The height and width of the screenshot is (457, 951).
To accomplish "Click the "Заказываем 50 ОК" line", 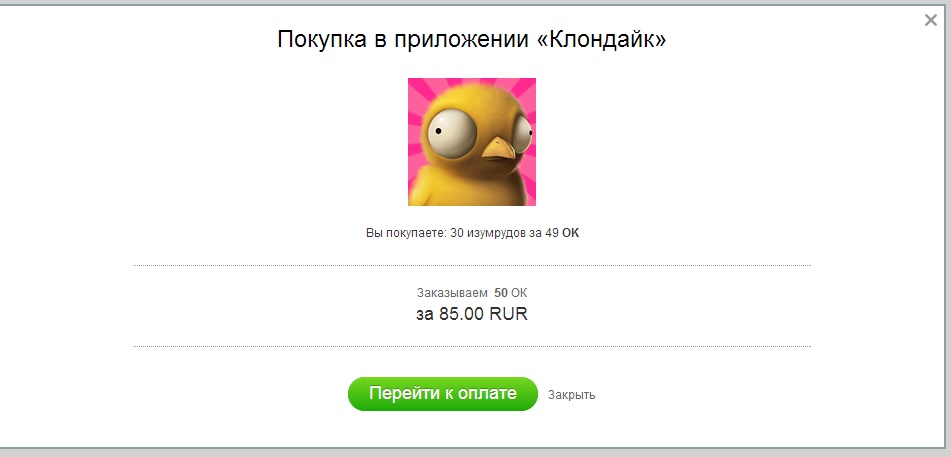I will click(472, 293).
